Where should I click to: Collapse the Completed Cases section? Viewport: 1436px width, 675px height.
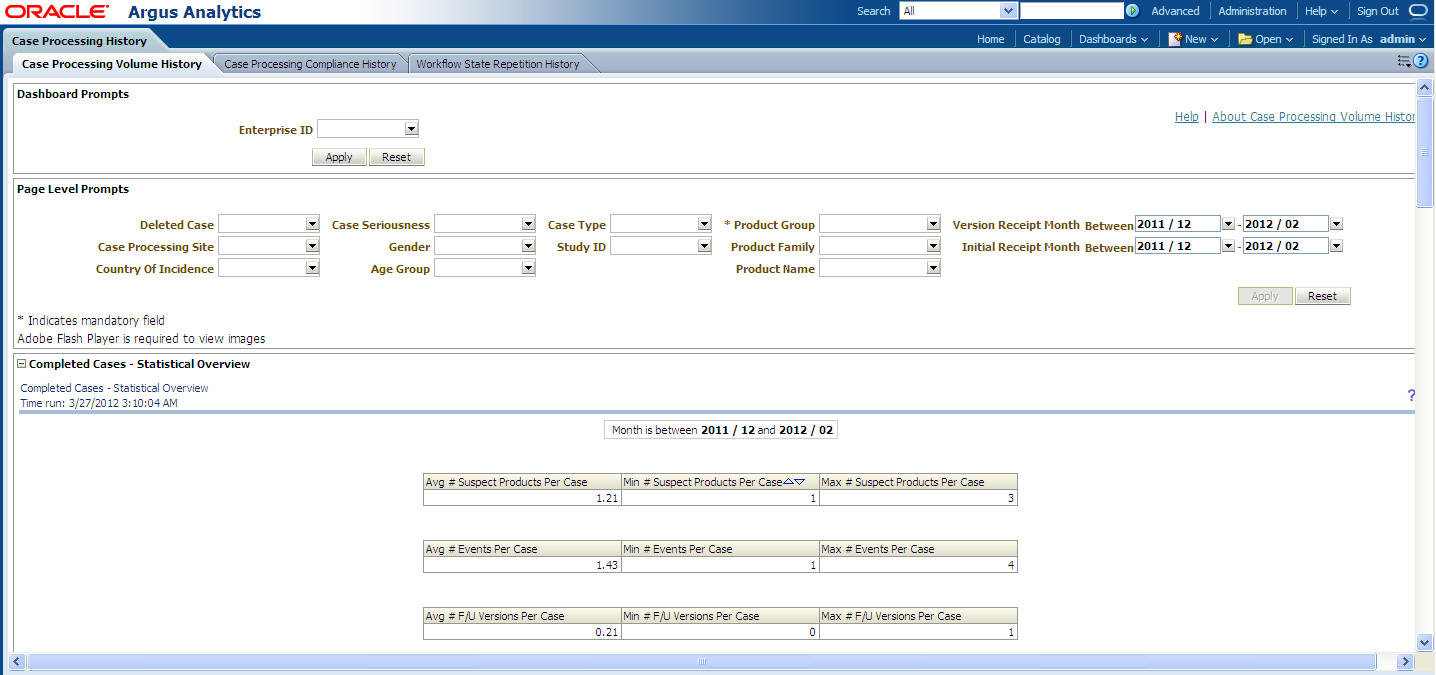click(x=22, y=364)
